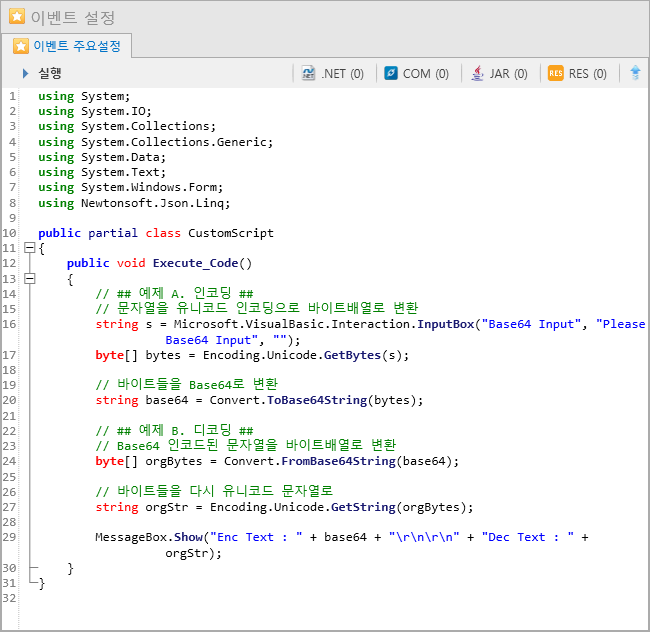Image resolution: width=650 pixels, height=632 pixels.
Task: Click the orange RES resource icon
Action: pos(555,73)
